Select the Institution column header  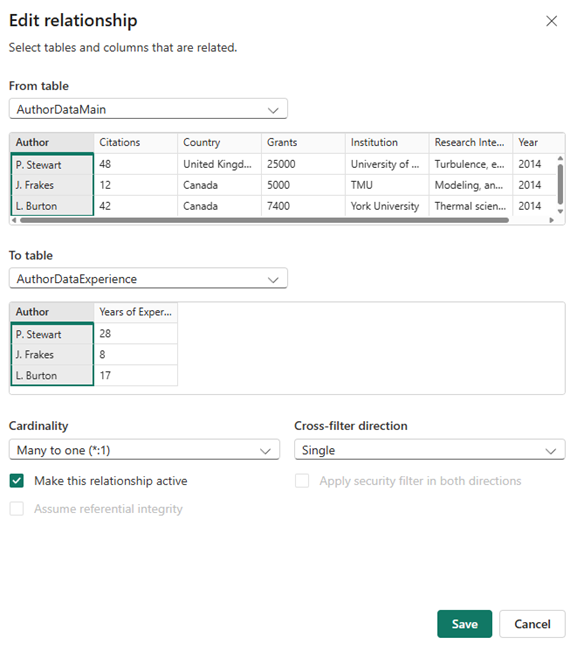387,142
